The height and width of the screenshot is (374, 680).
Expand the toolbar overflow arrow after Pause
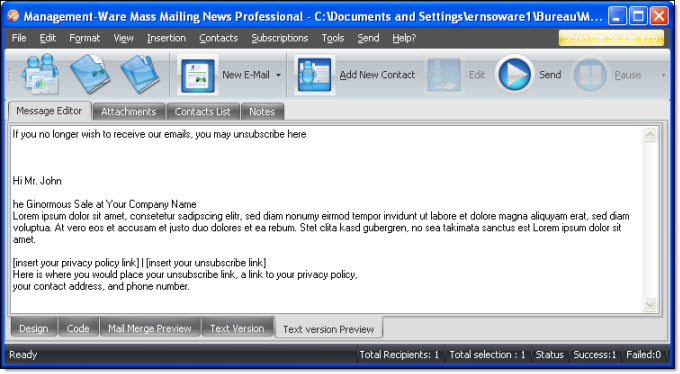(663, 75)
